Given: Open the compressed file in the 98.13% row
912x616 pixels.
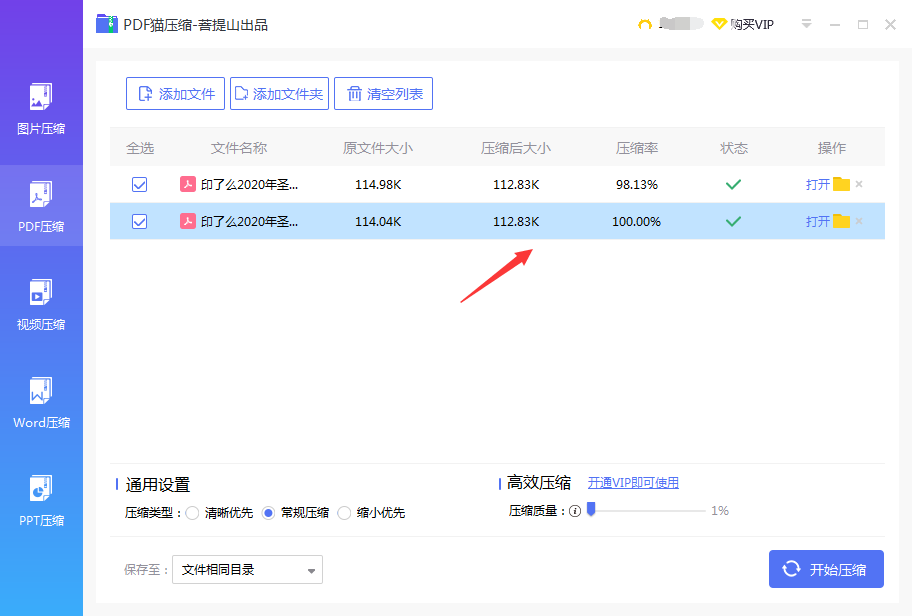Looking at the screenshot, I should point(817,184).
